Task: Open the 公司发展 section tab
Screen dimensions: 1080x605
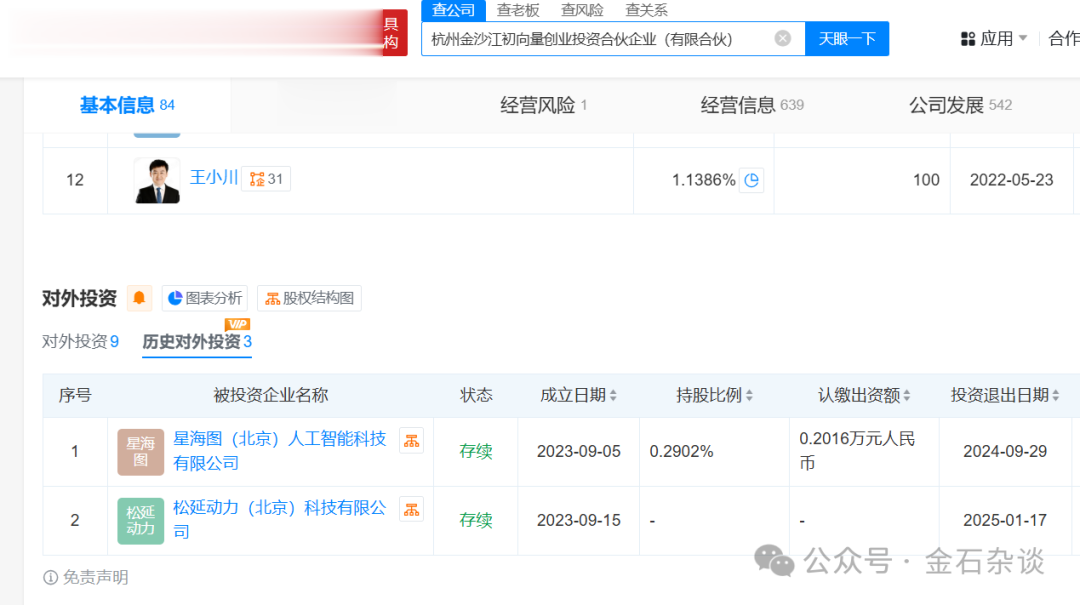Action: (960, 105)
